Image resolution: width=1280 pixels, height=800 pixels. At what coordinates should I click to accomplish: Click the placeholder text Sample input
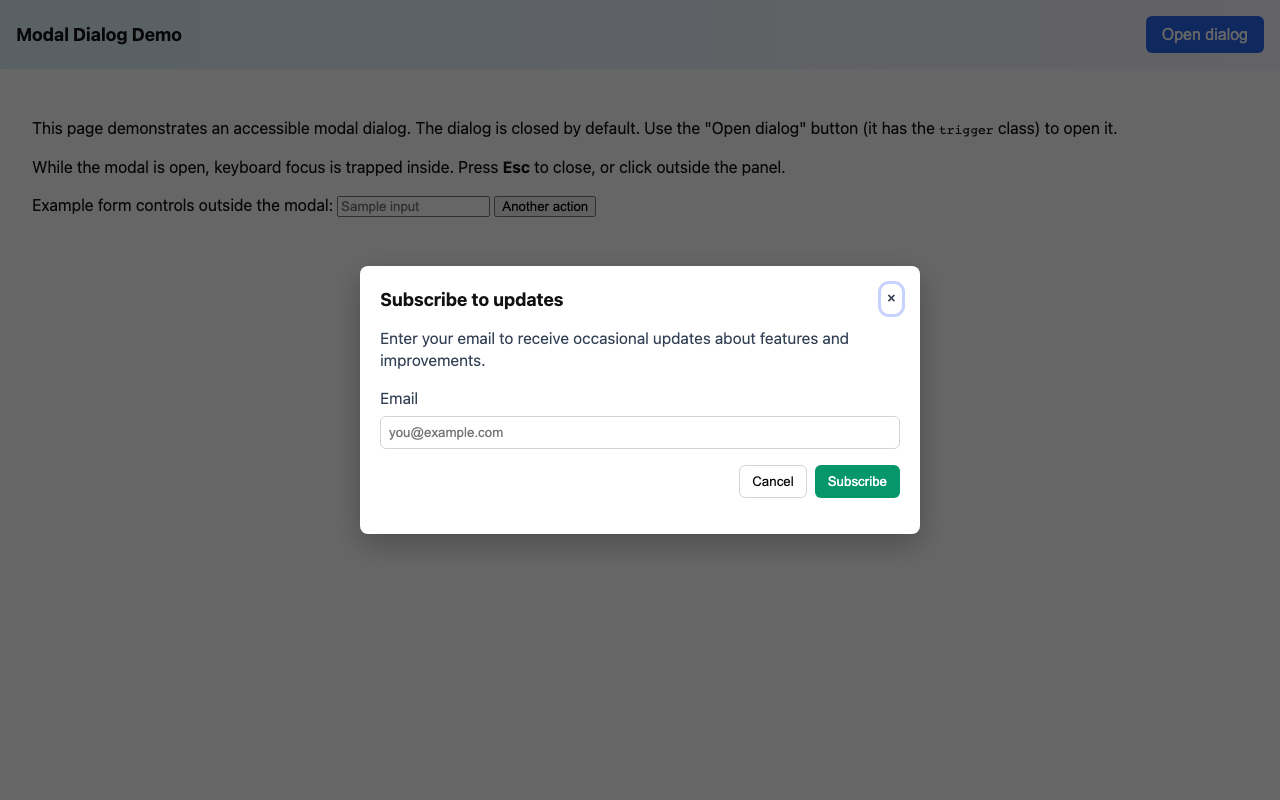point(412,206)
